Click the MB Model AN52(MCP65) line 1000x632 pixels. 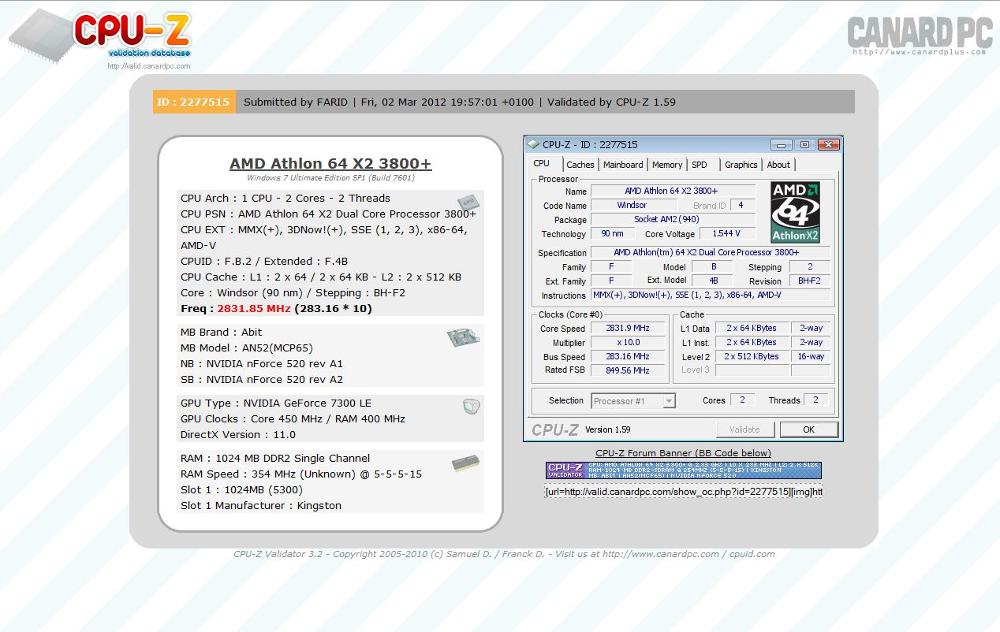(x=247, y=348)
